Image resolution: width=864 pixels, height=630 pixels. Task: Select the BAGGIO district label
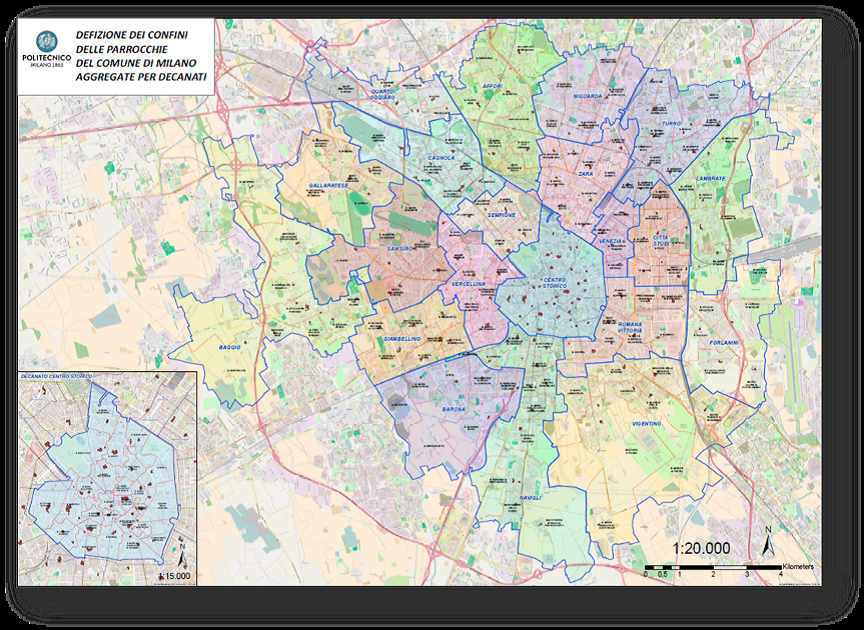point(230,347)
